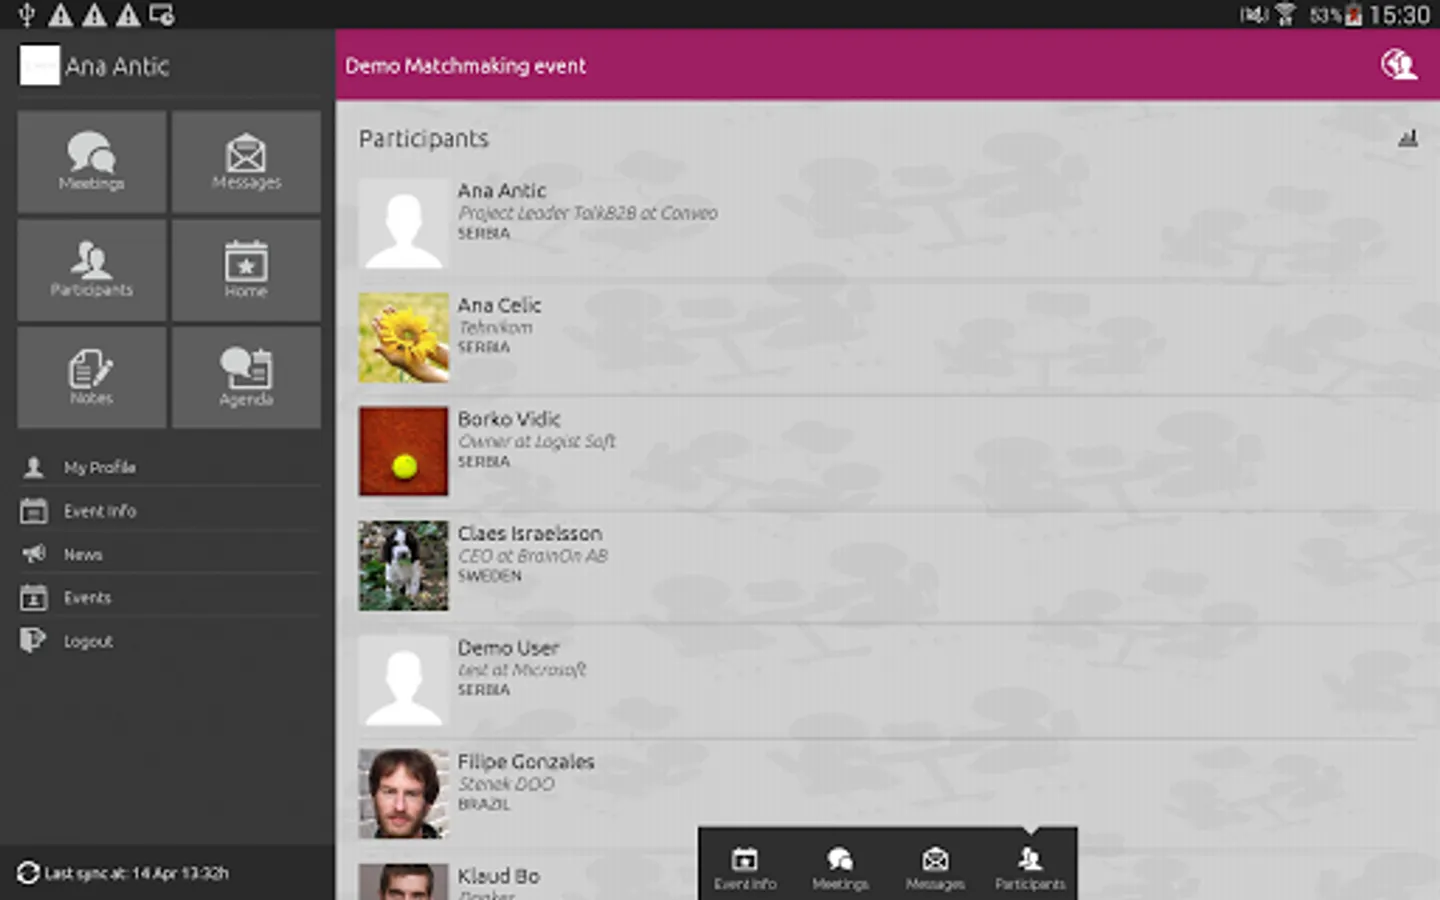Image resolution: width=1440 pixels, height=900 pixels.
Task: Click Ana Antic profile name in sidebar header
Action: point(117,66)
